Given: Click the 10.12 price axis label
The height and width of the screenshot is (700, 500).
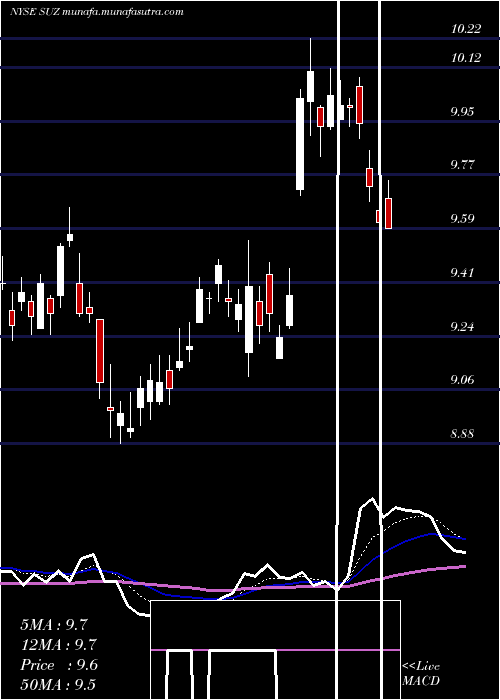Looking at the screenshot, I should (466, 58).
